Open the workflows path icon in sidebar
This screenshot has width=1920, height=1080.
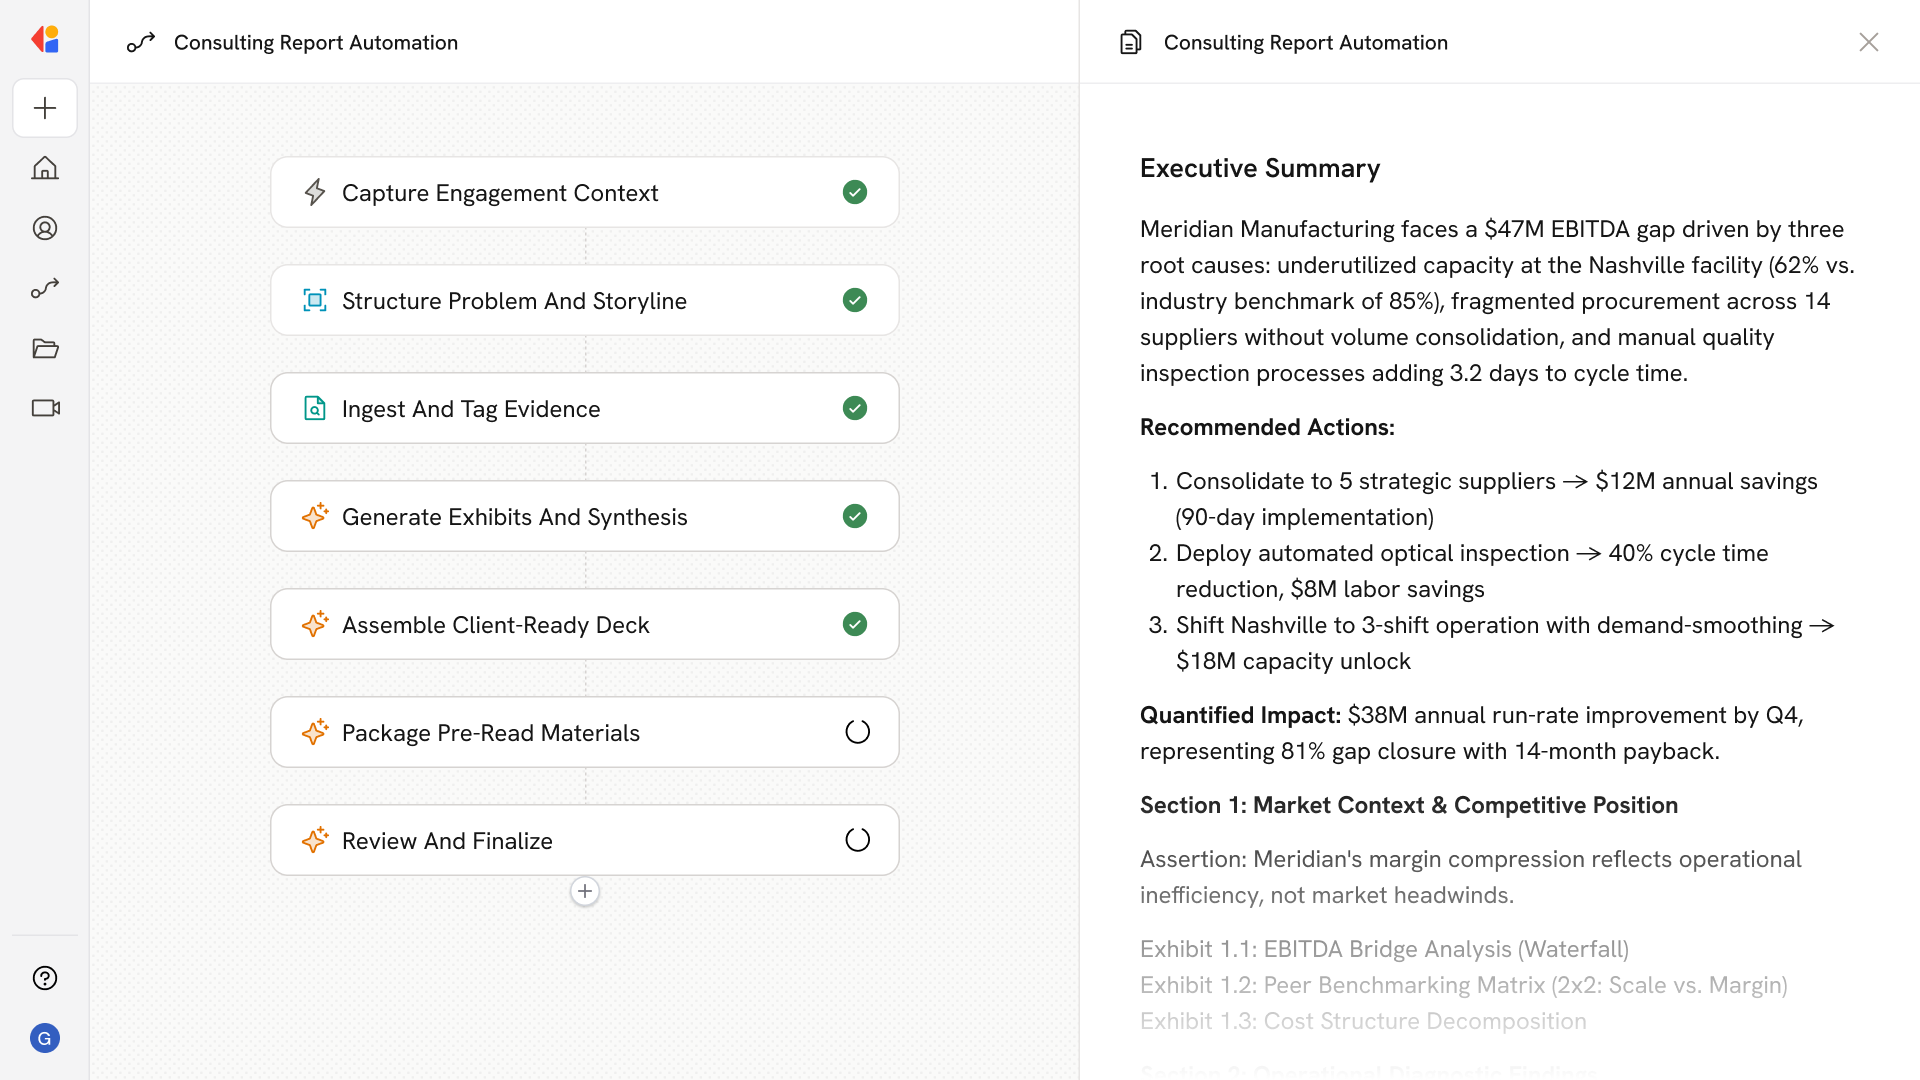pyautogui.click(x=45, y=288)
